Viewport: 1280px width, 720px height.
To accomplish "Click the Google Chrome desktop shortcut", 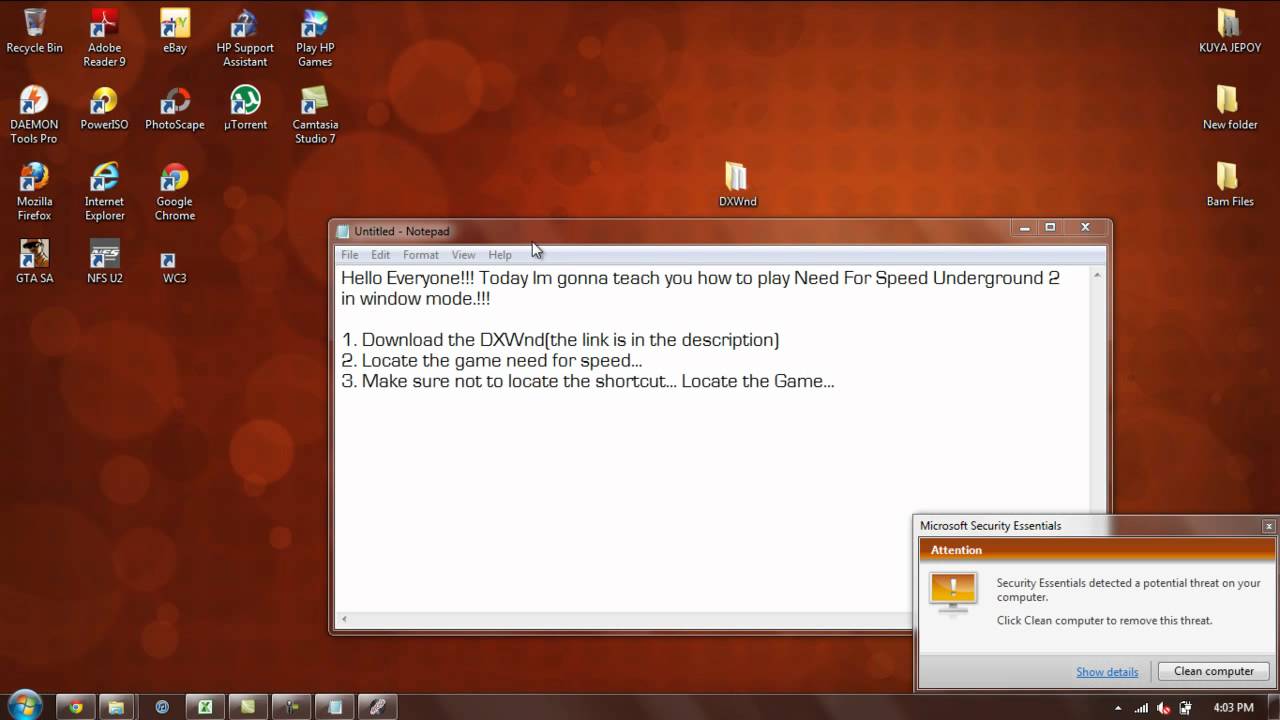I will coord(175,192).
